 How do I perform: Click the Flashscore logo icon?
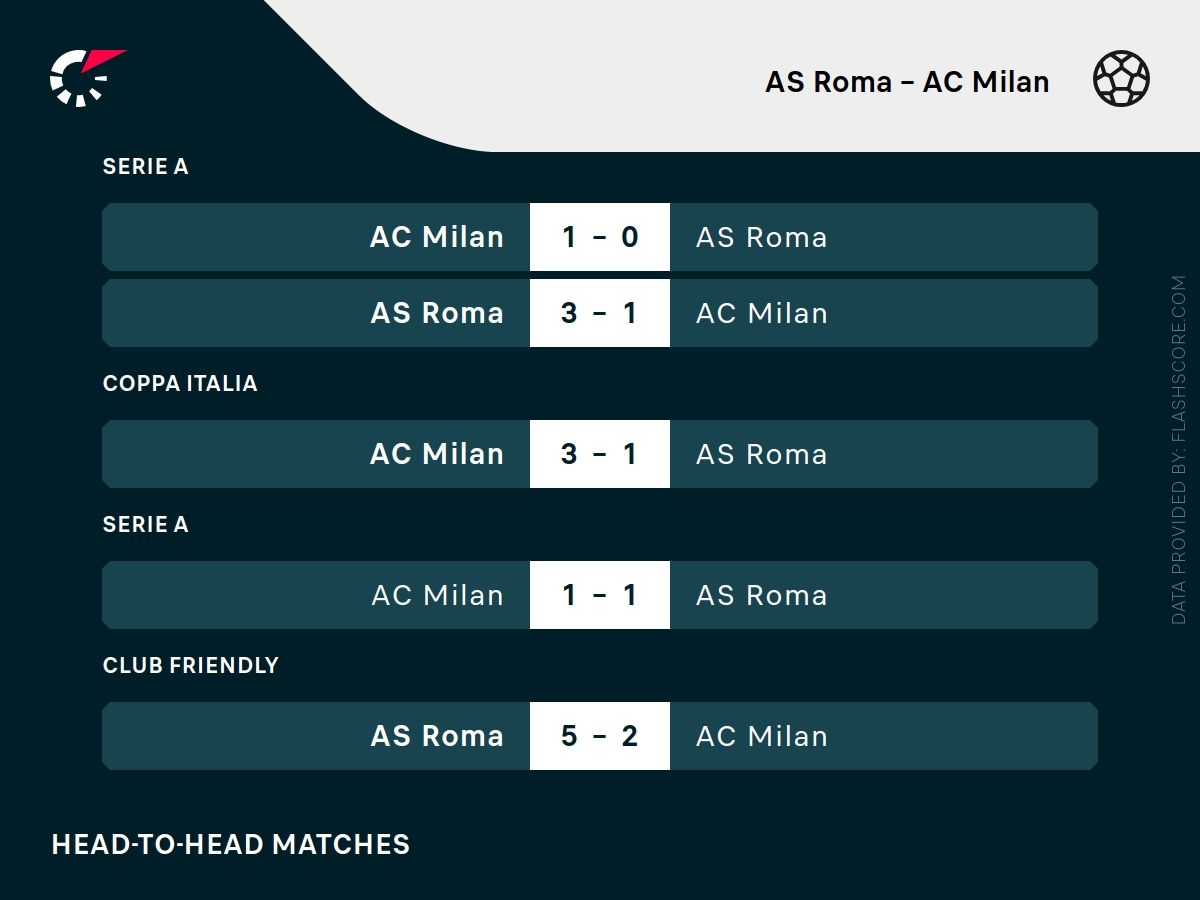[x=85, y=77]
